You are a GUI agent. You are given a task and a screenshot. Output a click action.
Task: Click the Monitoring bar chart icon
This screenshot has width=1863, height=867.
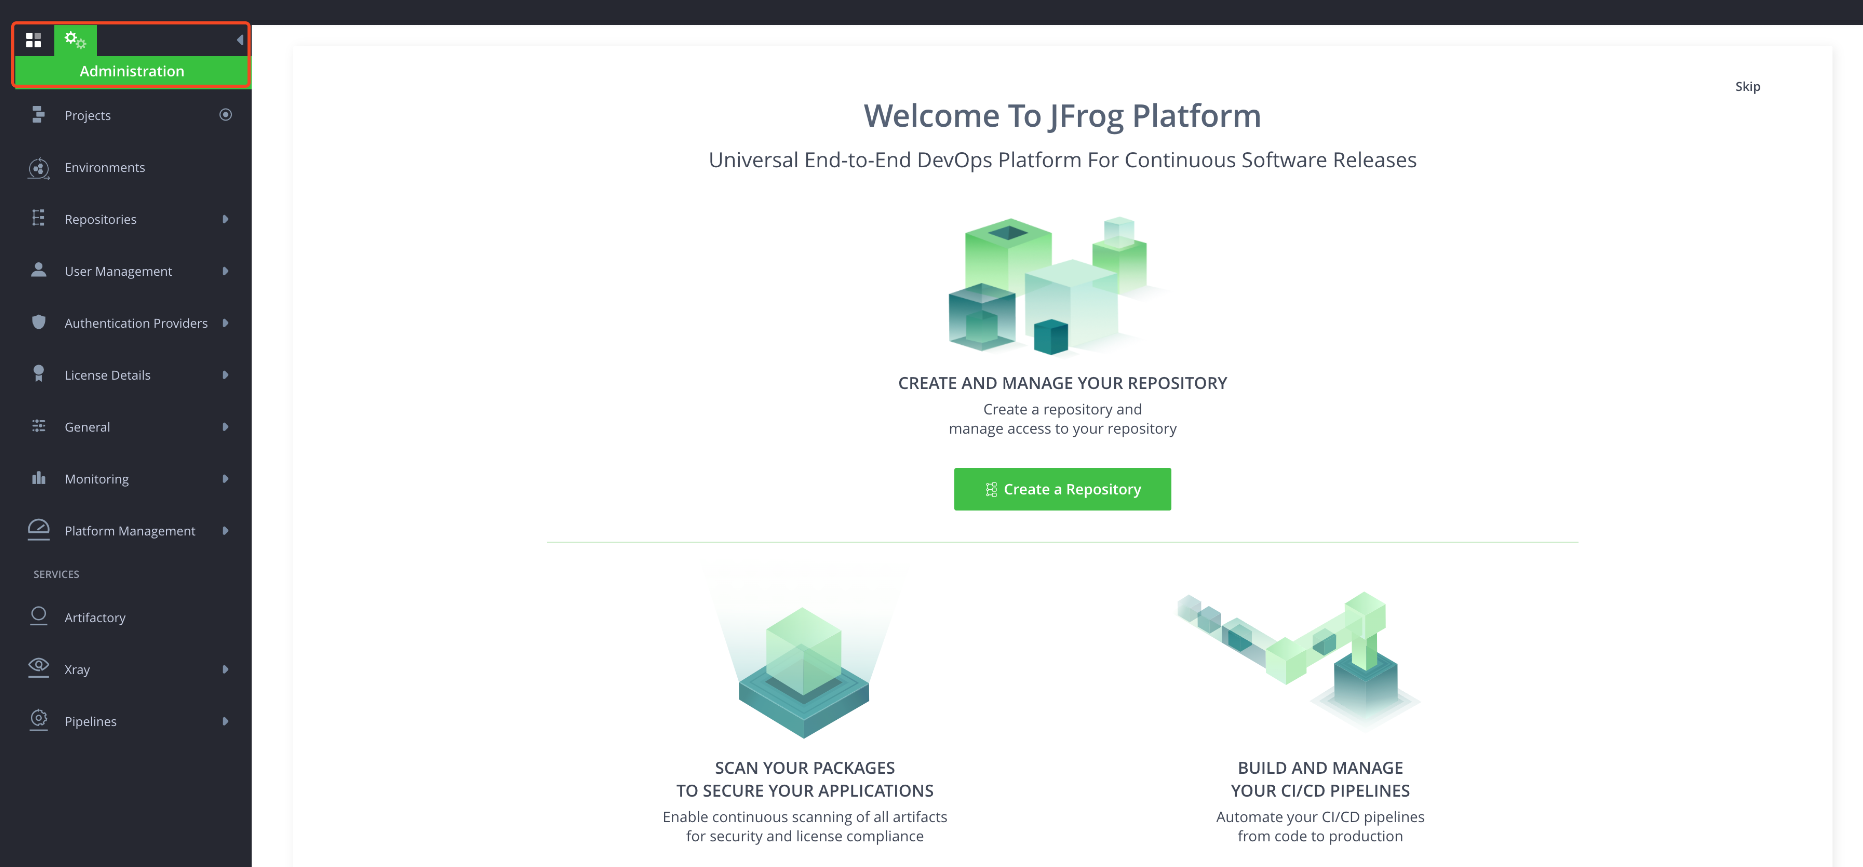38,478
